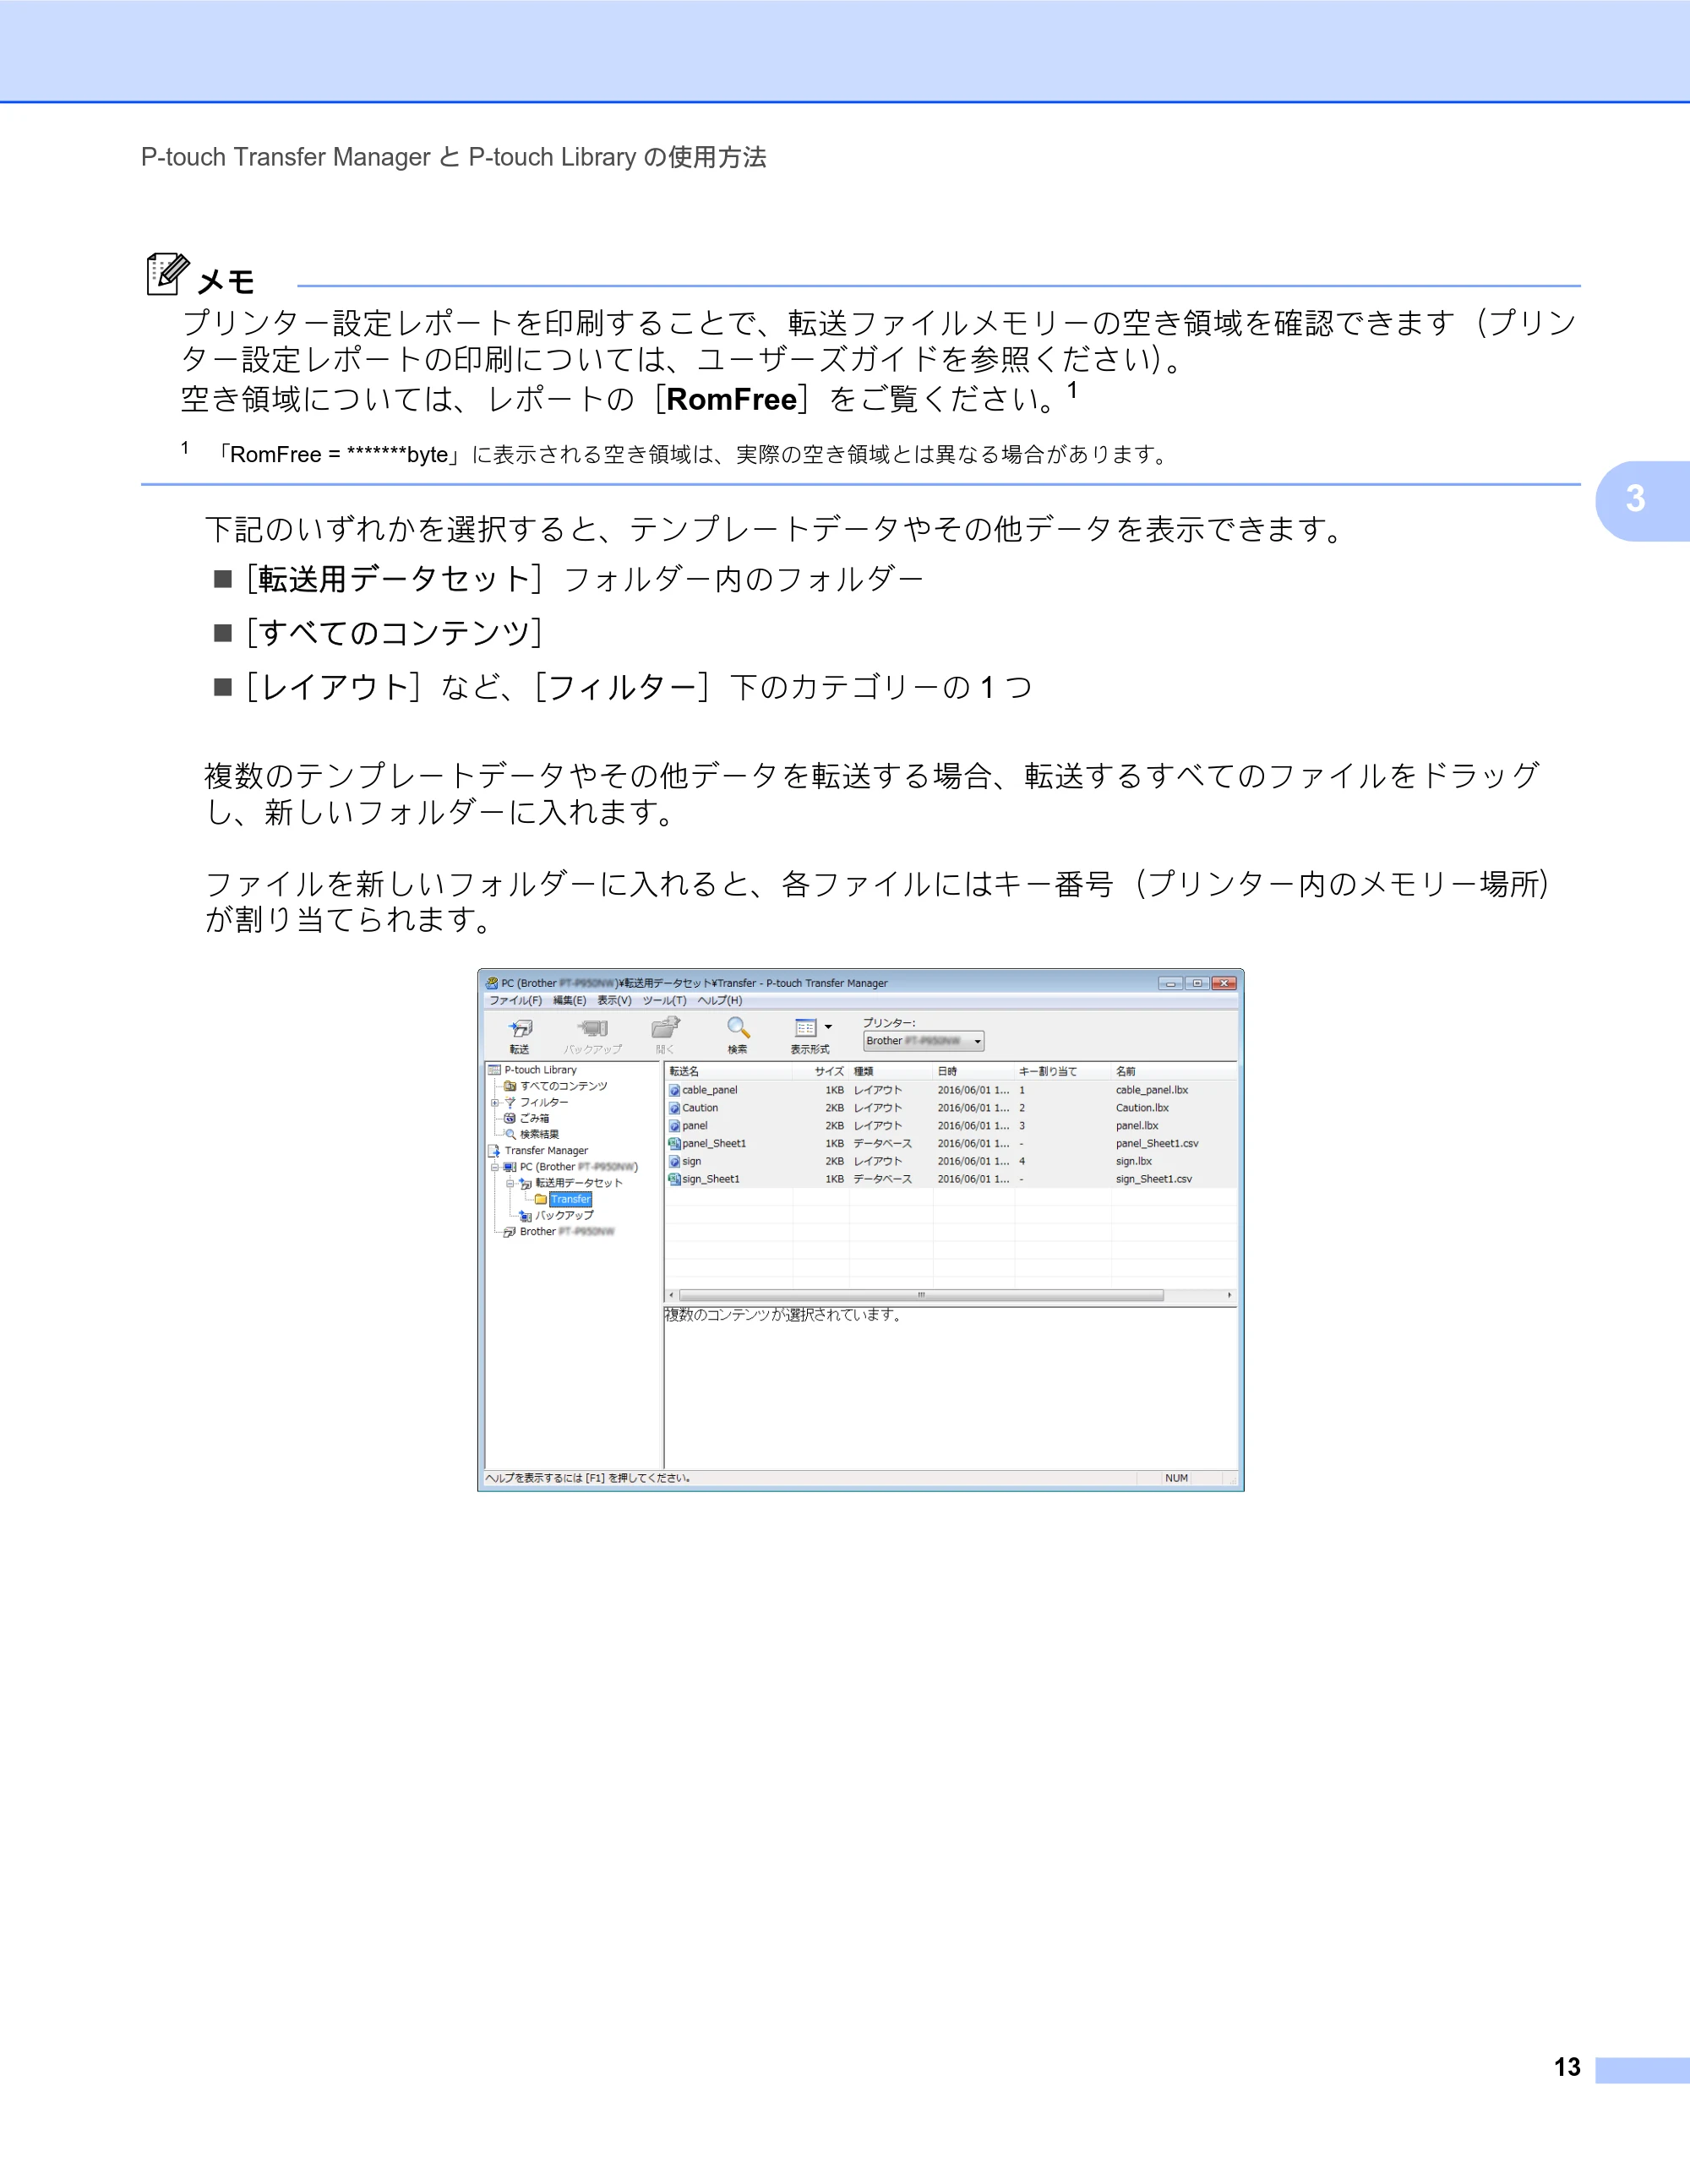Open the ヘルプ(H) menu
This screenshot has width=1690, height=2184.
point(720,1000)
